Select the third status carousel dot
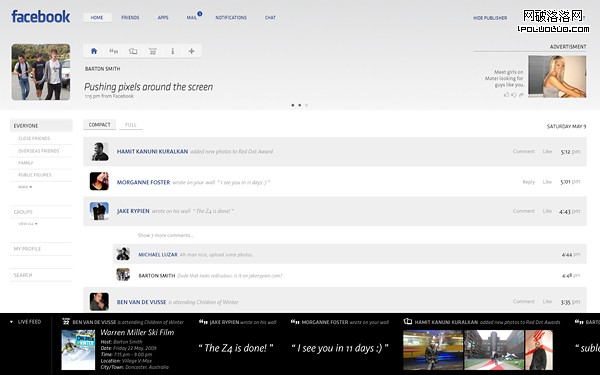 click(x=306, y=105)
